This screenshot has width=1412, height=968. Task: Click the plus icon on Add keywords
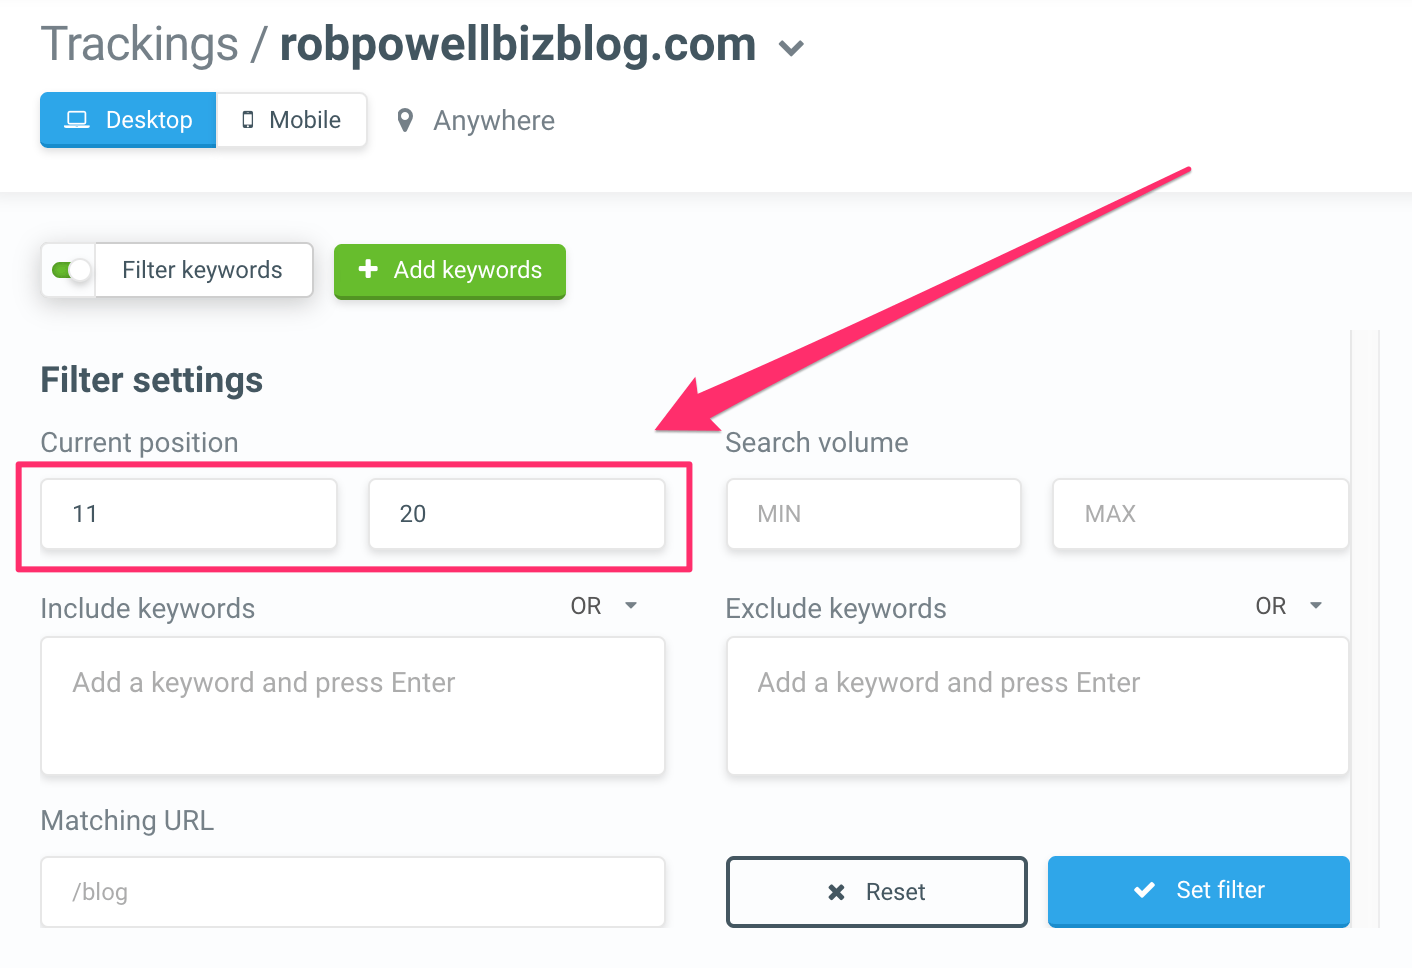coord(369,270)
